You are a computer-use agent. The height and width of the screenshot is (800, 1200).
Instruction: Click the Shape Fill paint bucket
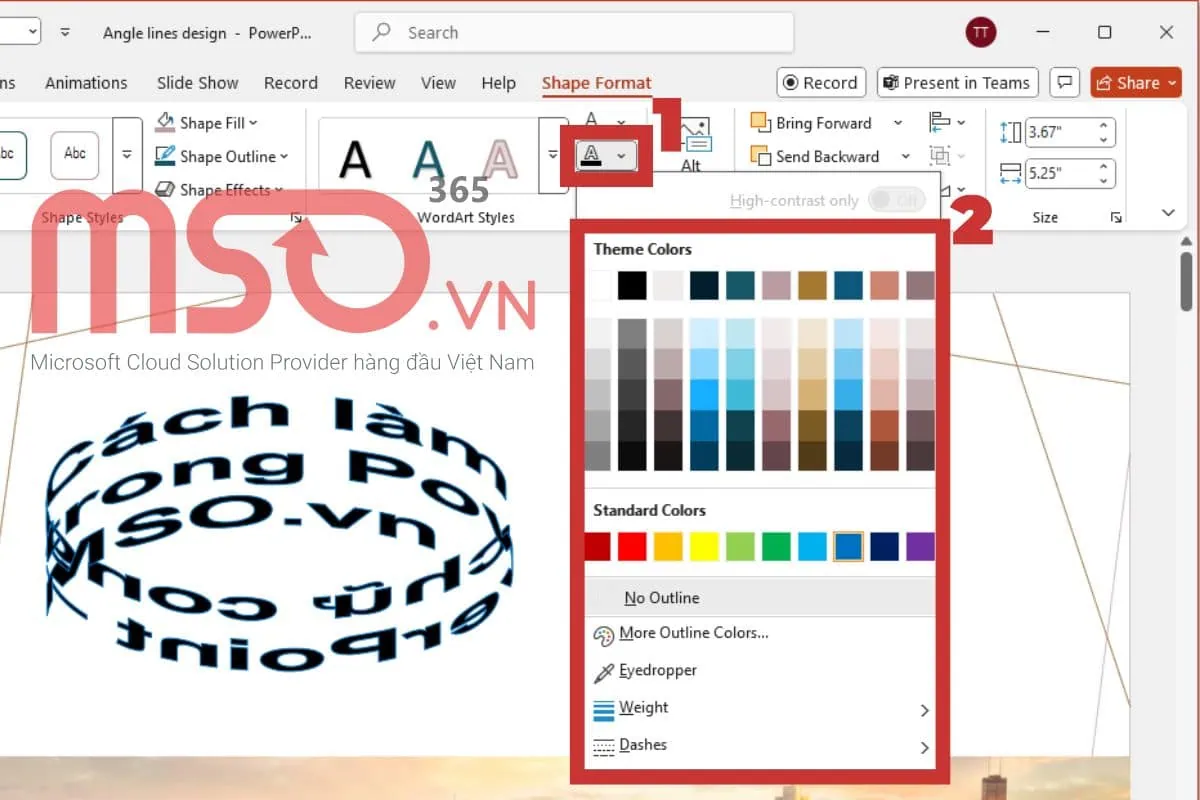pos(166,123)
